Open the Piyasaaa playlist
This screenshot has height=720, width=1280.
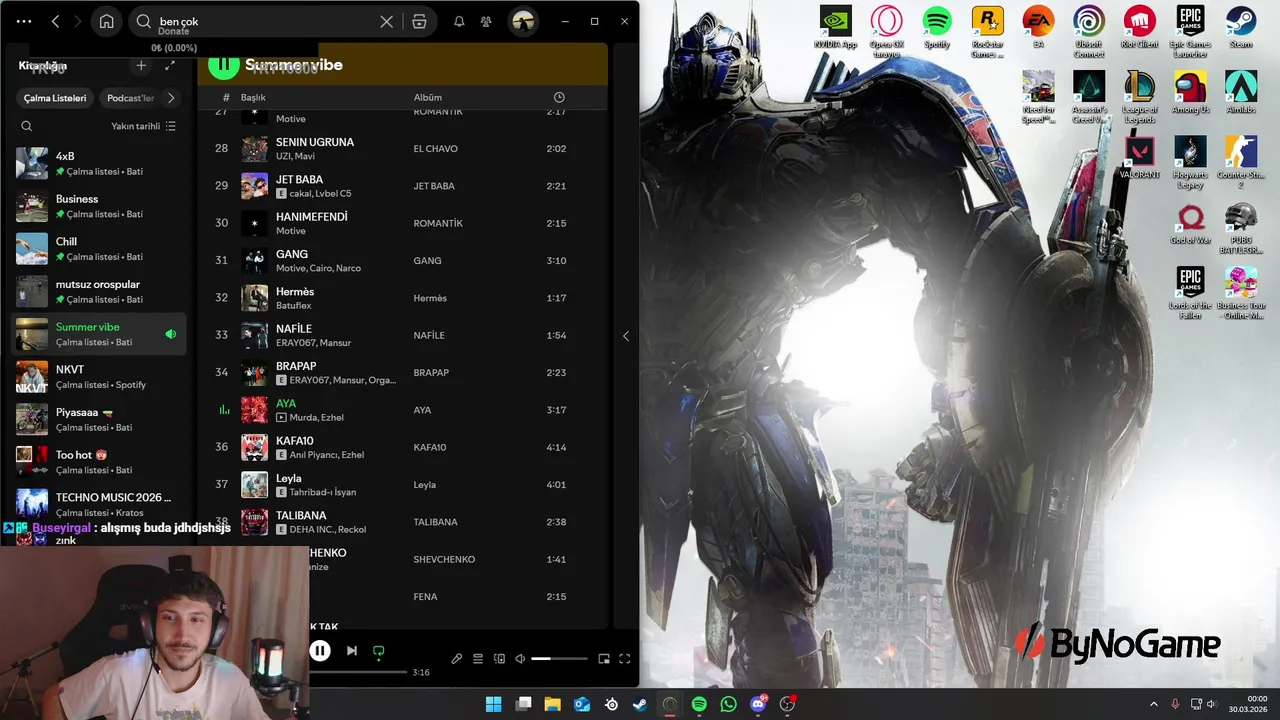tap(97, 419)
